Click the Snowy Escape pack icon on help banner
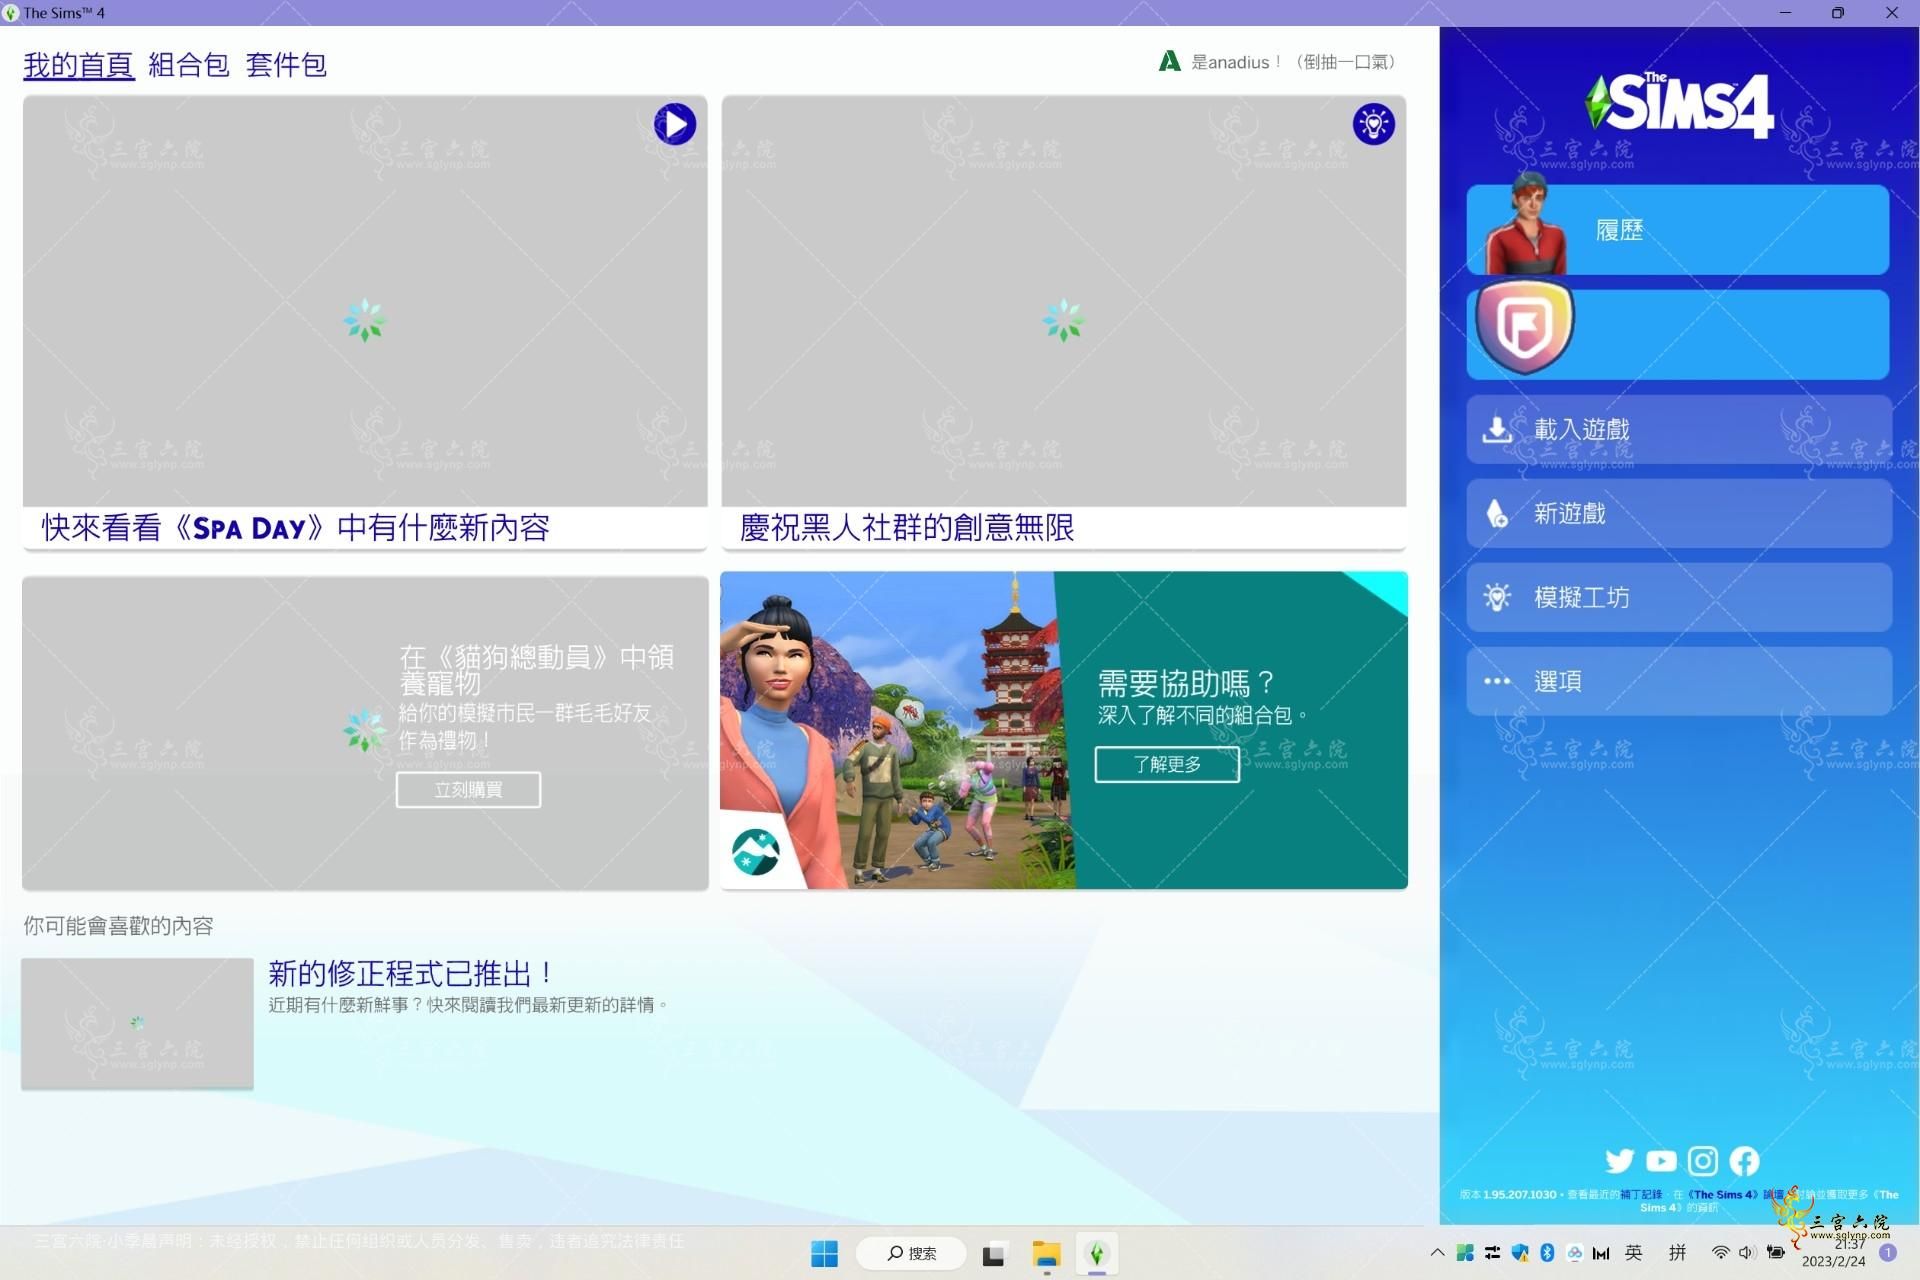Image resolution: width=1920 pixels, height=1280 pixels. (755, 852)
